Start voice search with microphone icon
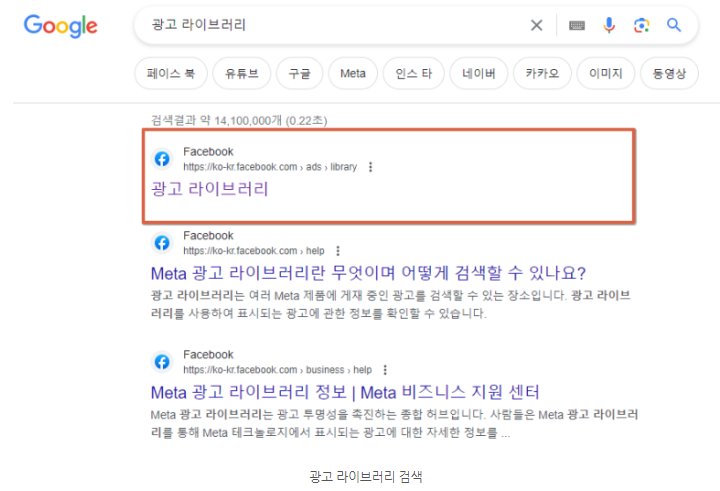Screen dimensions: 720x491 (609, 25)
